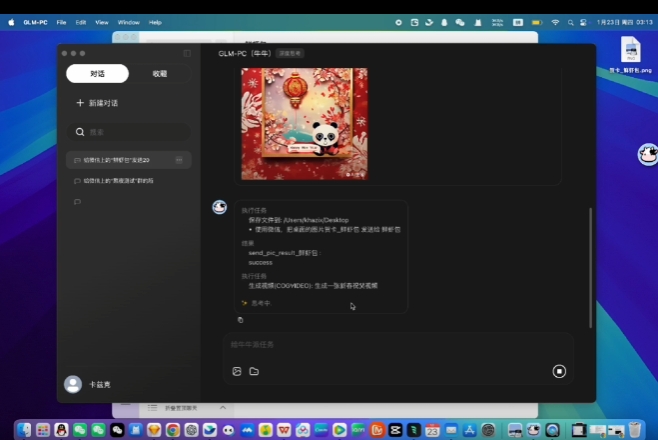Screen dimensions: 658x440
Task: Open Trash from the Dock
Action: click(635, 430)
